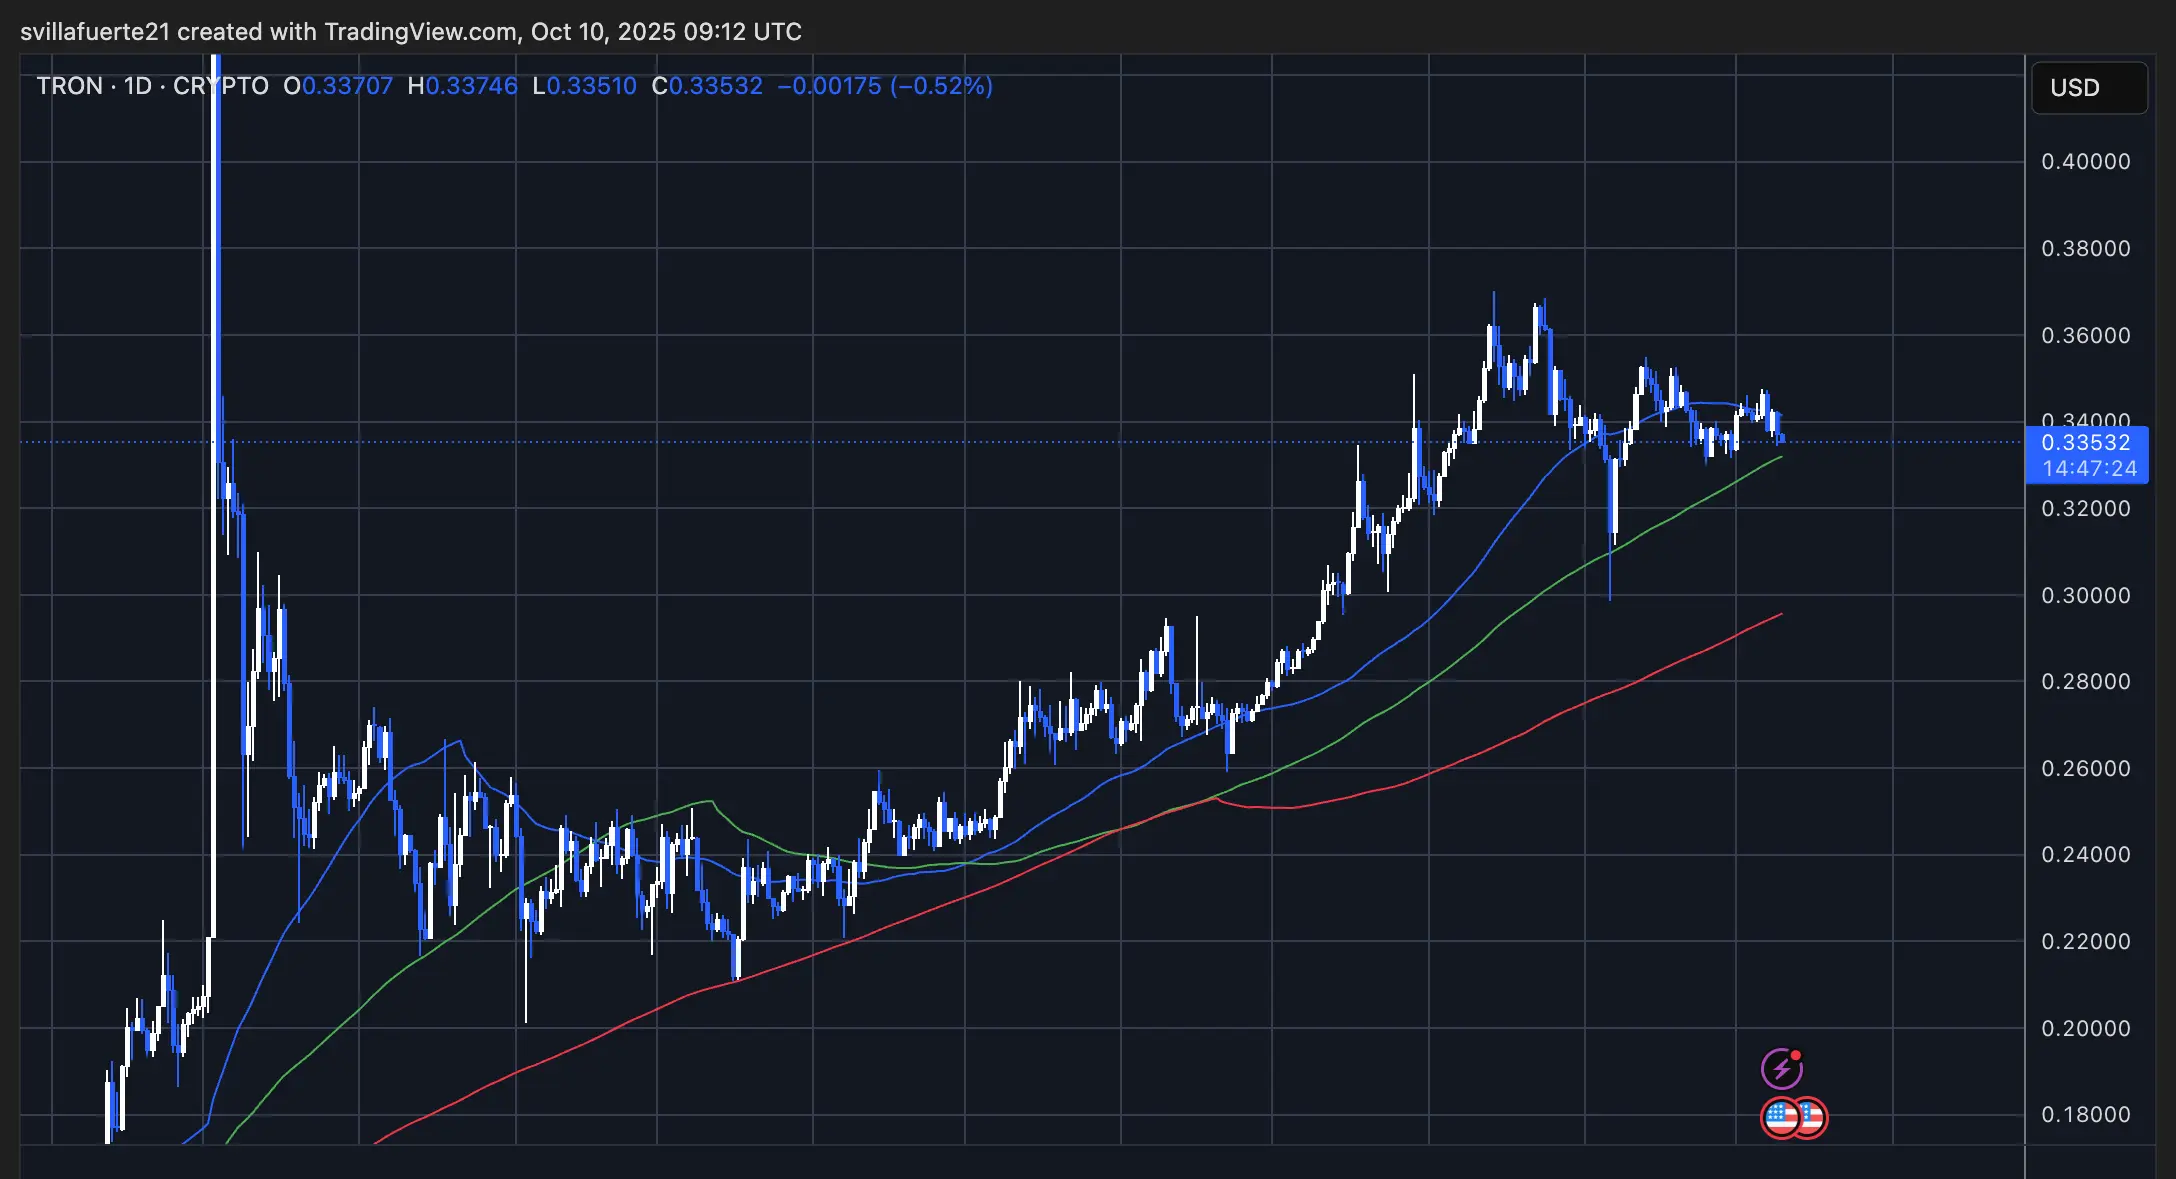Click the partially hidden rear US flag icon

1815,1117
